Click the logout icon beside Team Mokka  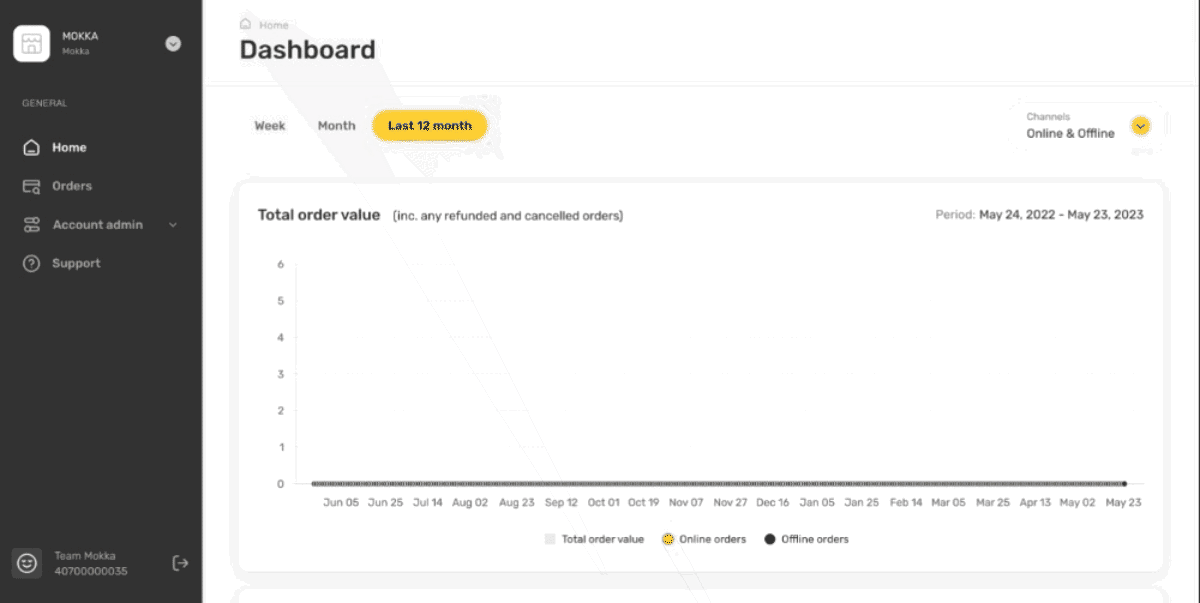(x=180, y=563)
